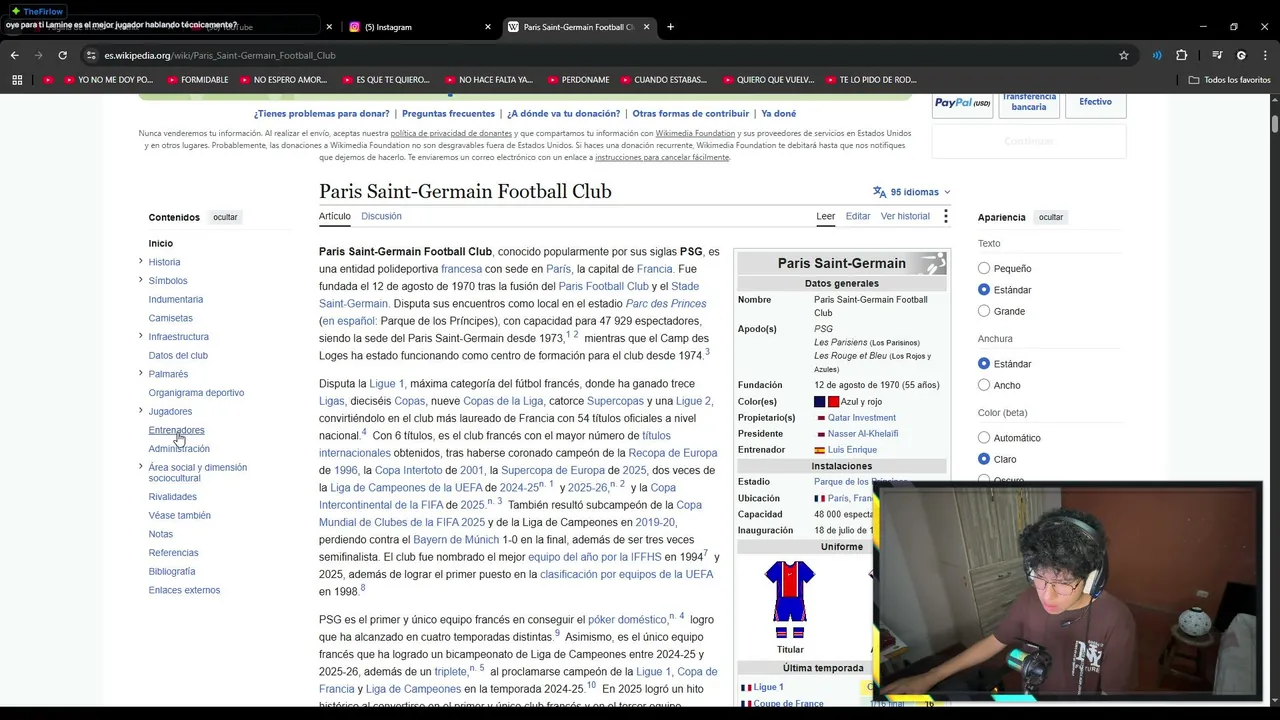Select Estándar text size
Image resolution: width=1280 pixels, height=720 pixels.
(984, 290)
